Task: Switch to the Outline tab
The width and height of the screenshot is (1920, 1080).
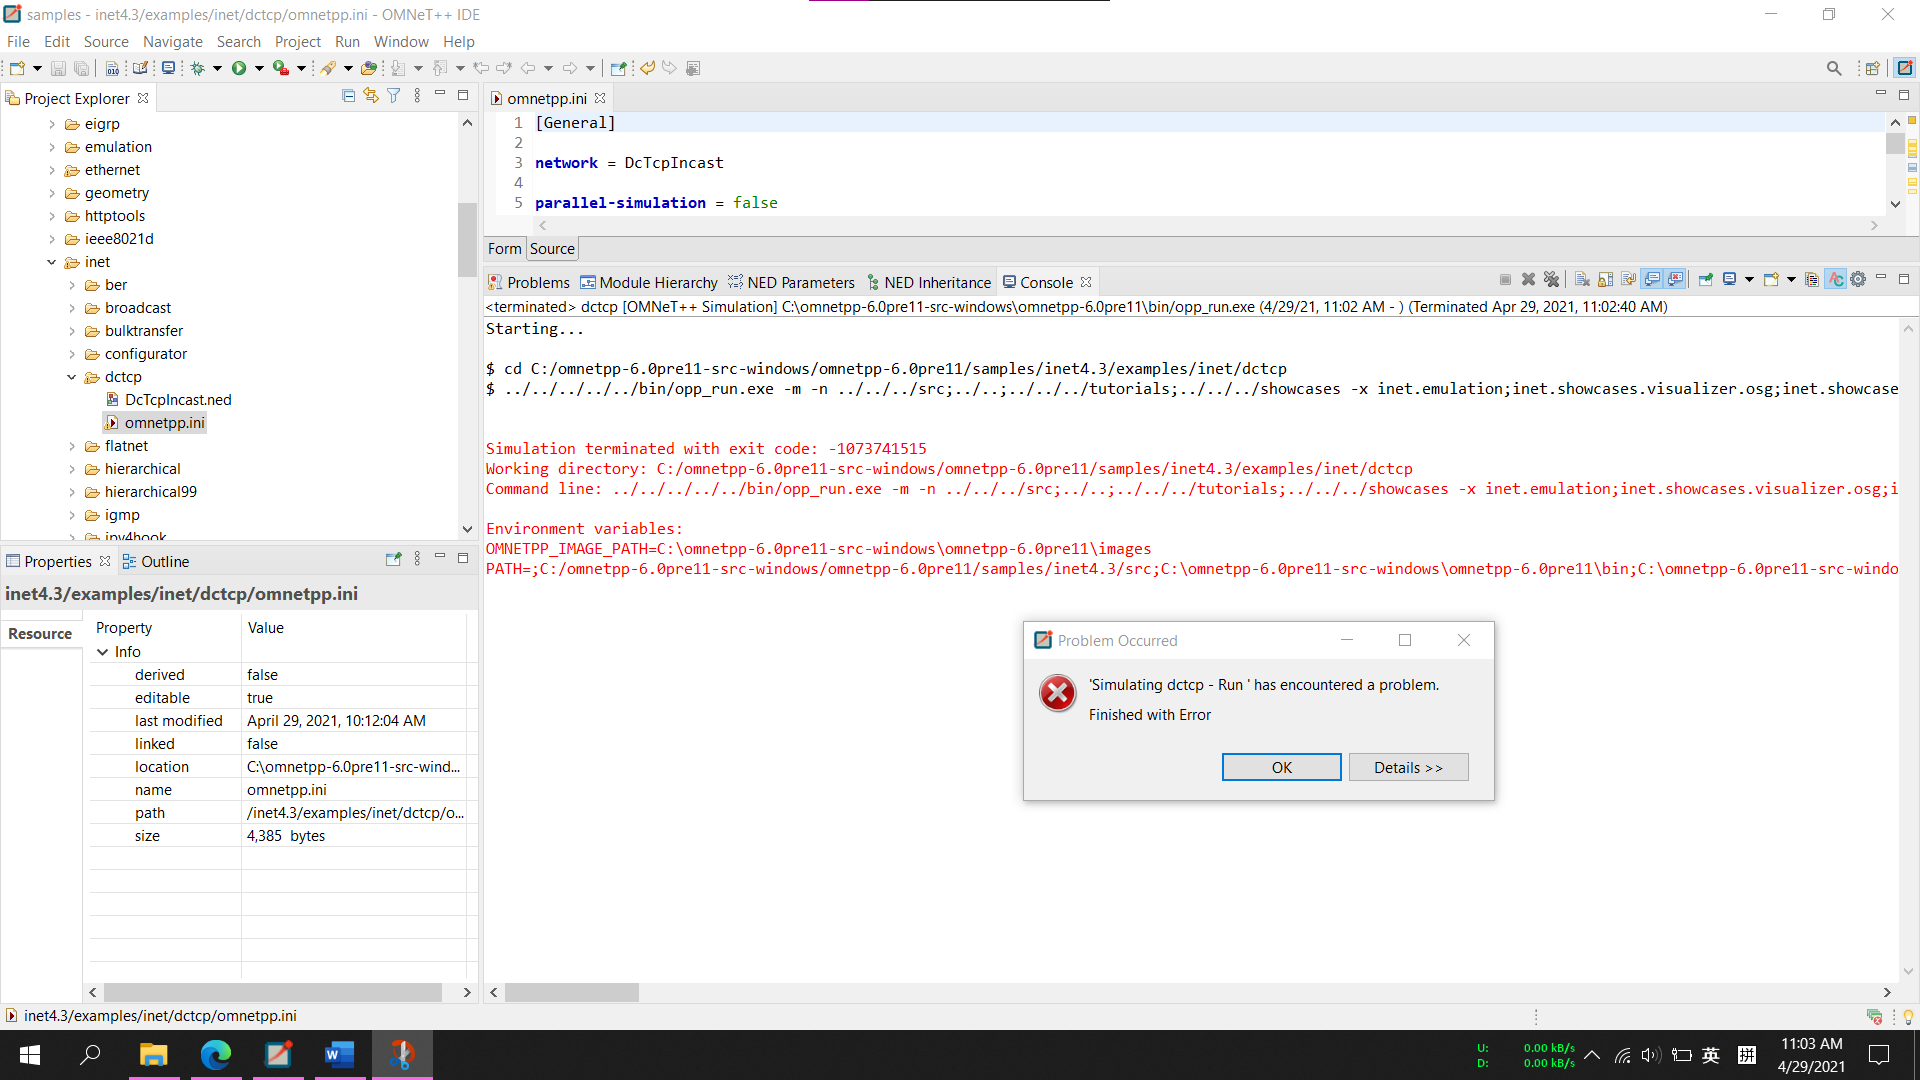Action: tap(156, 561)
